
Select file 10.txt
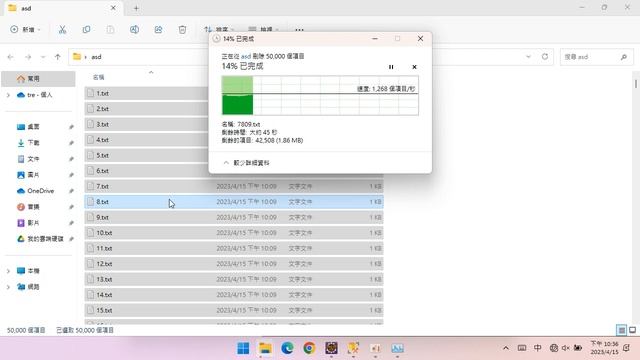[234, 233]
